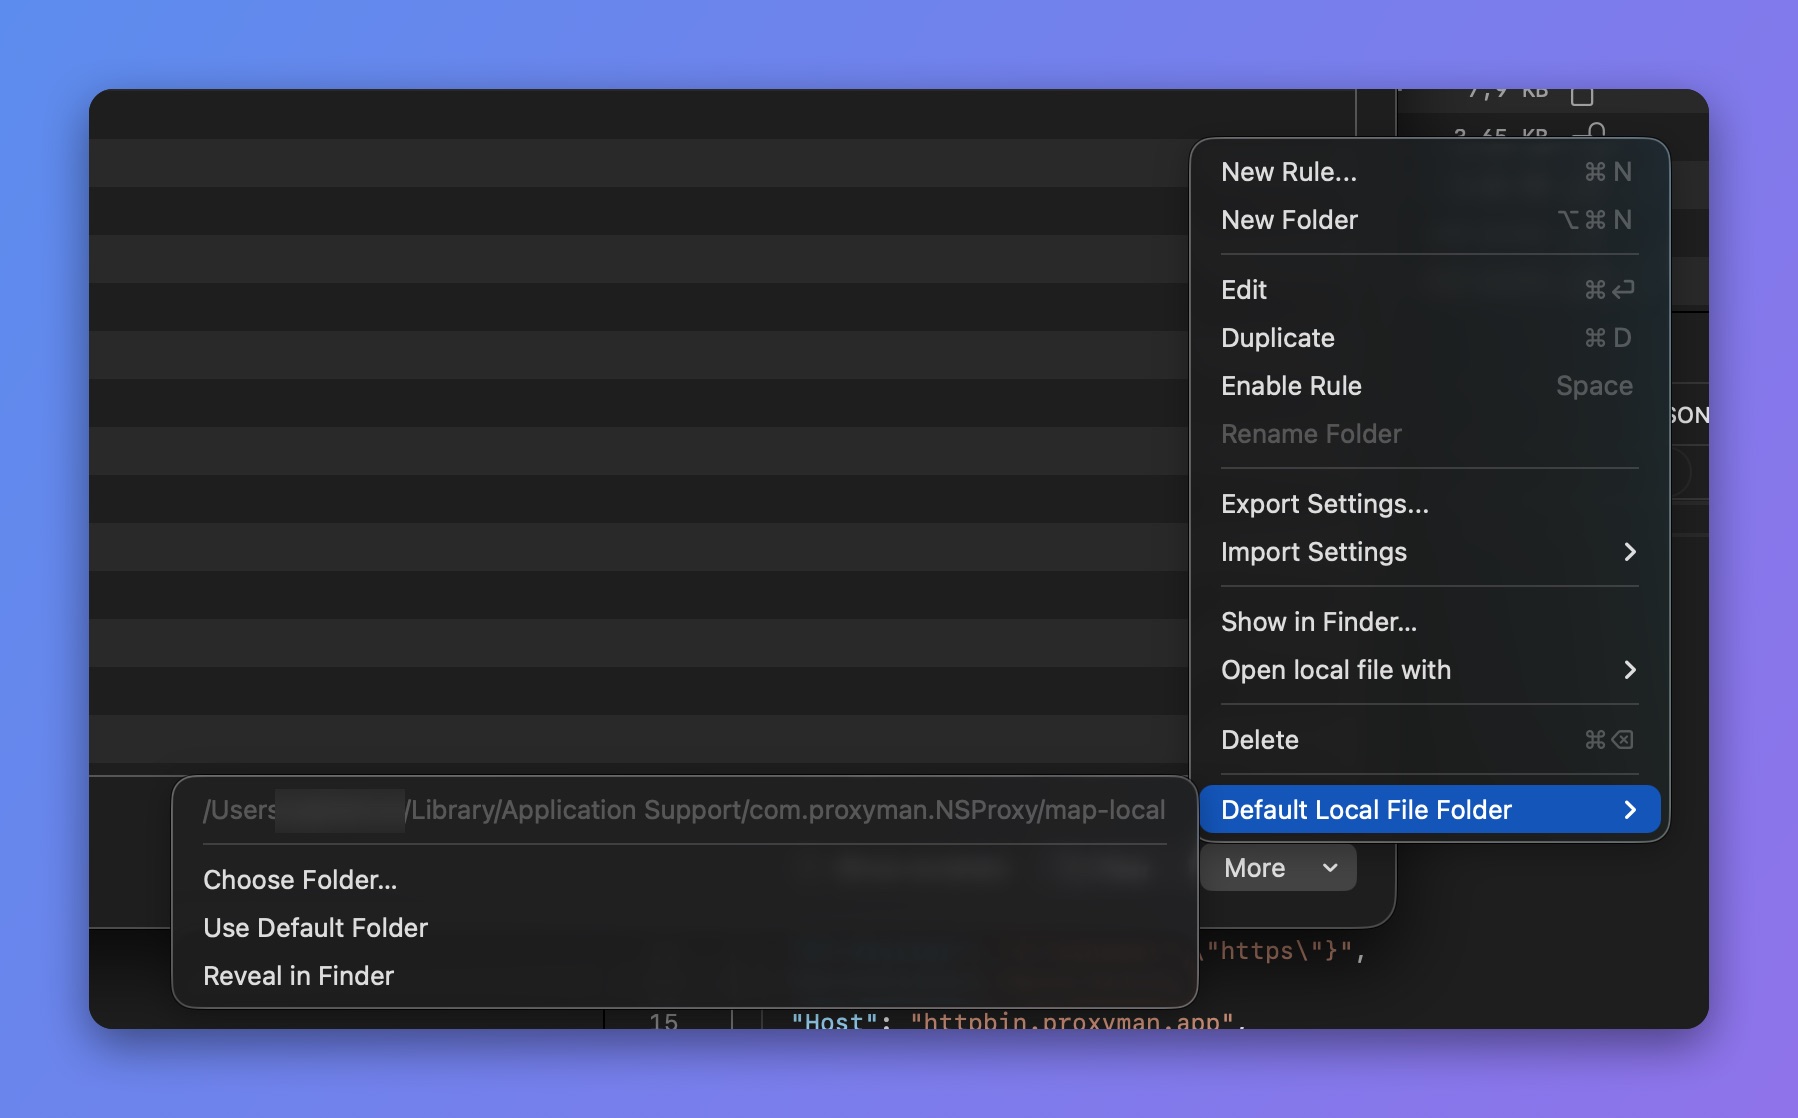Expand Import Settings submenu

pyautogui.click(x=1429, y=552)
